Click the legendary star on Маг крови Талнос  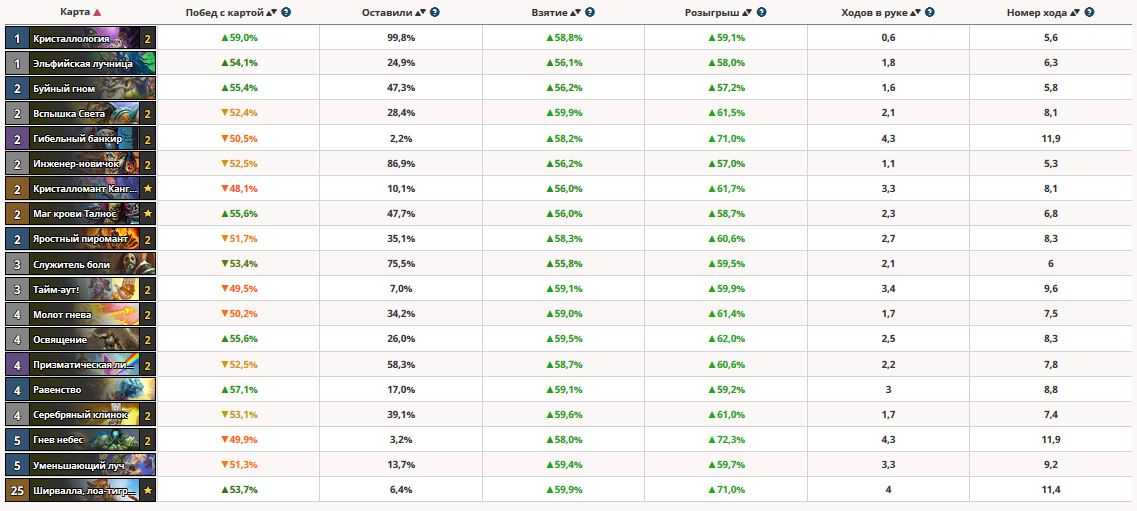(148, 214)
